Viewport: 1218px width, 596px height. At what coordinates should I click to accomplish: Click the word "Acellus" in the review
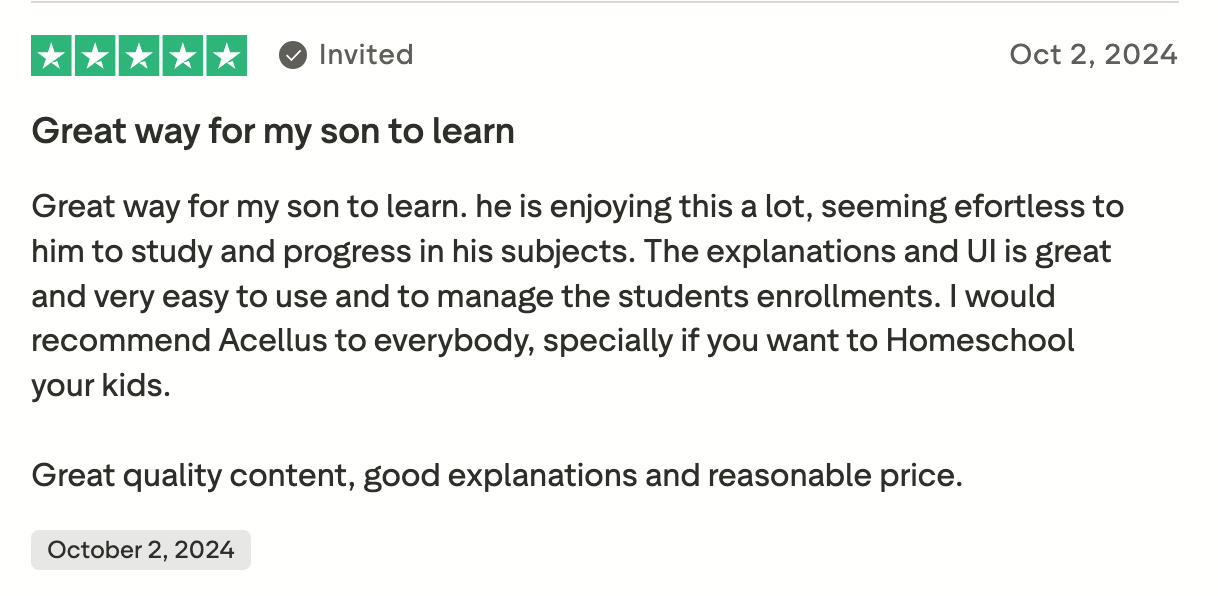coord(272,340)
